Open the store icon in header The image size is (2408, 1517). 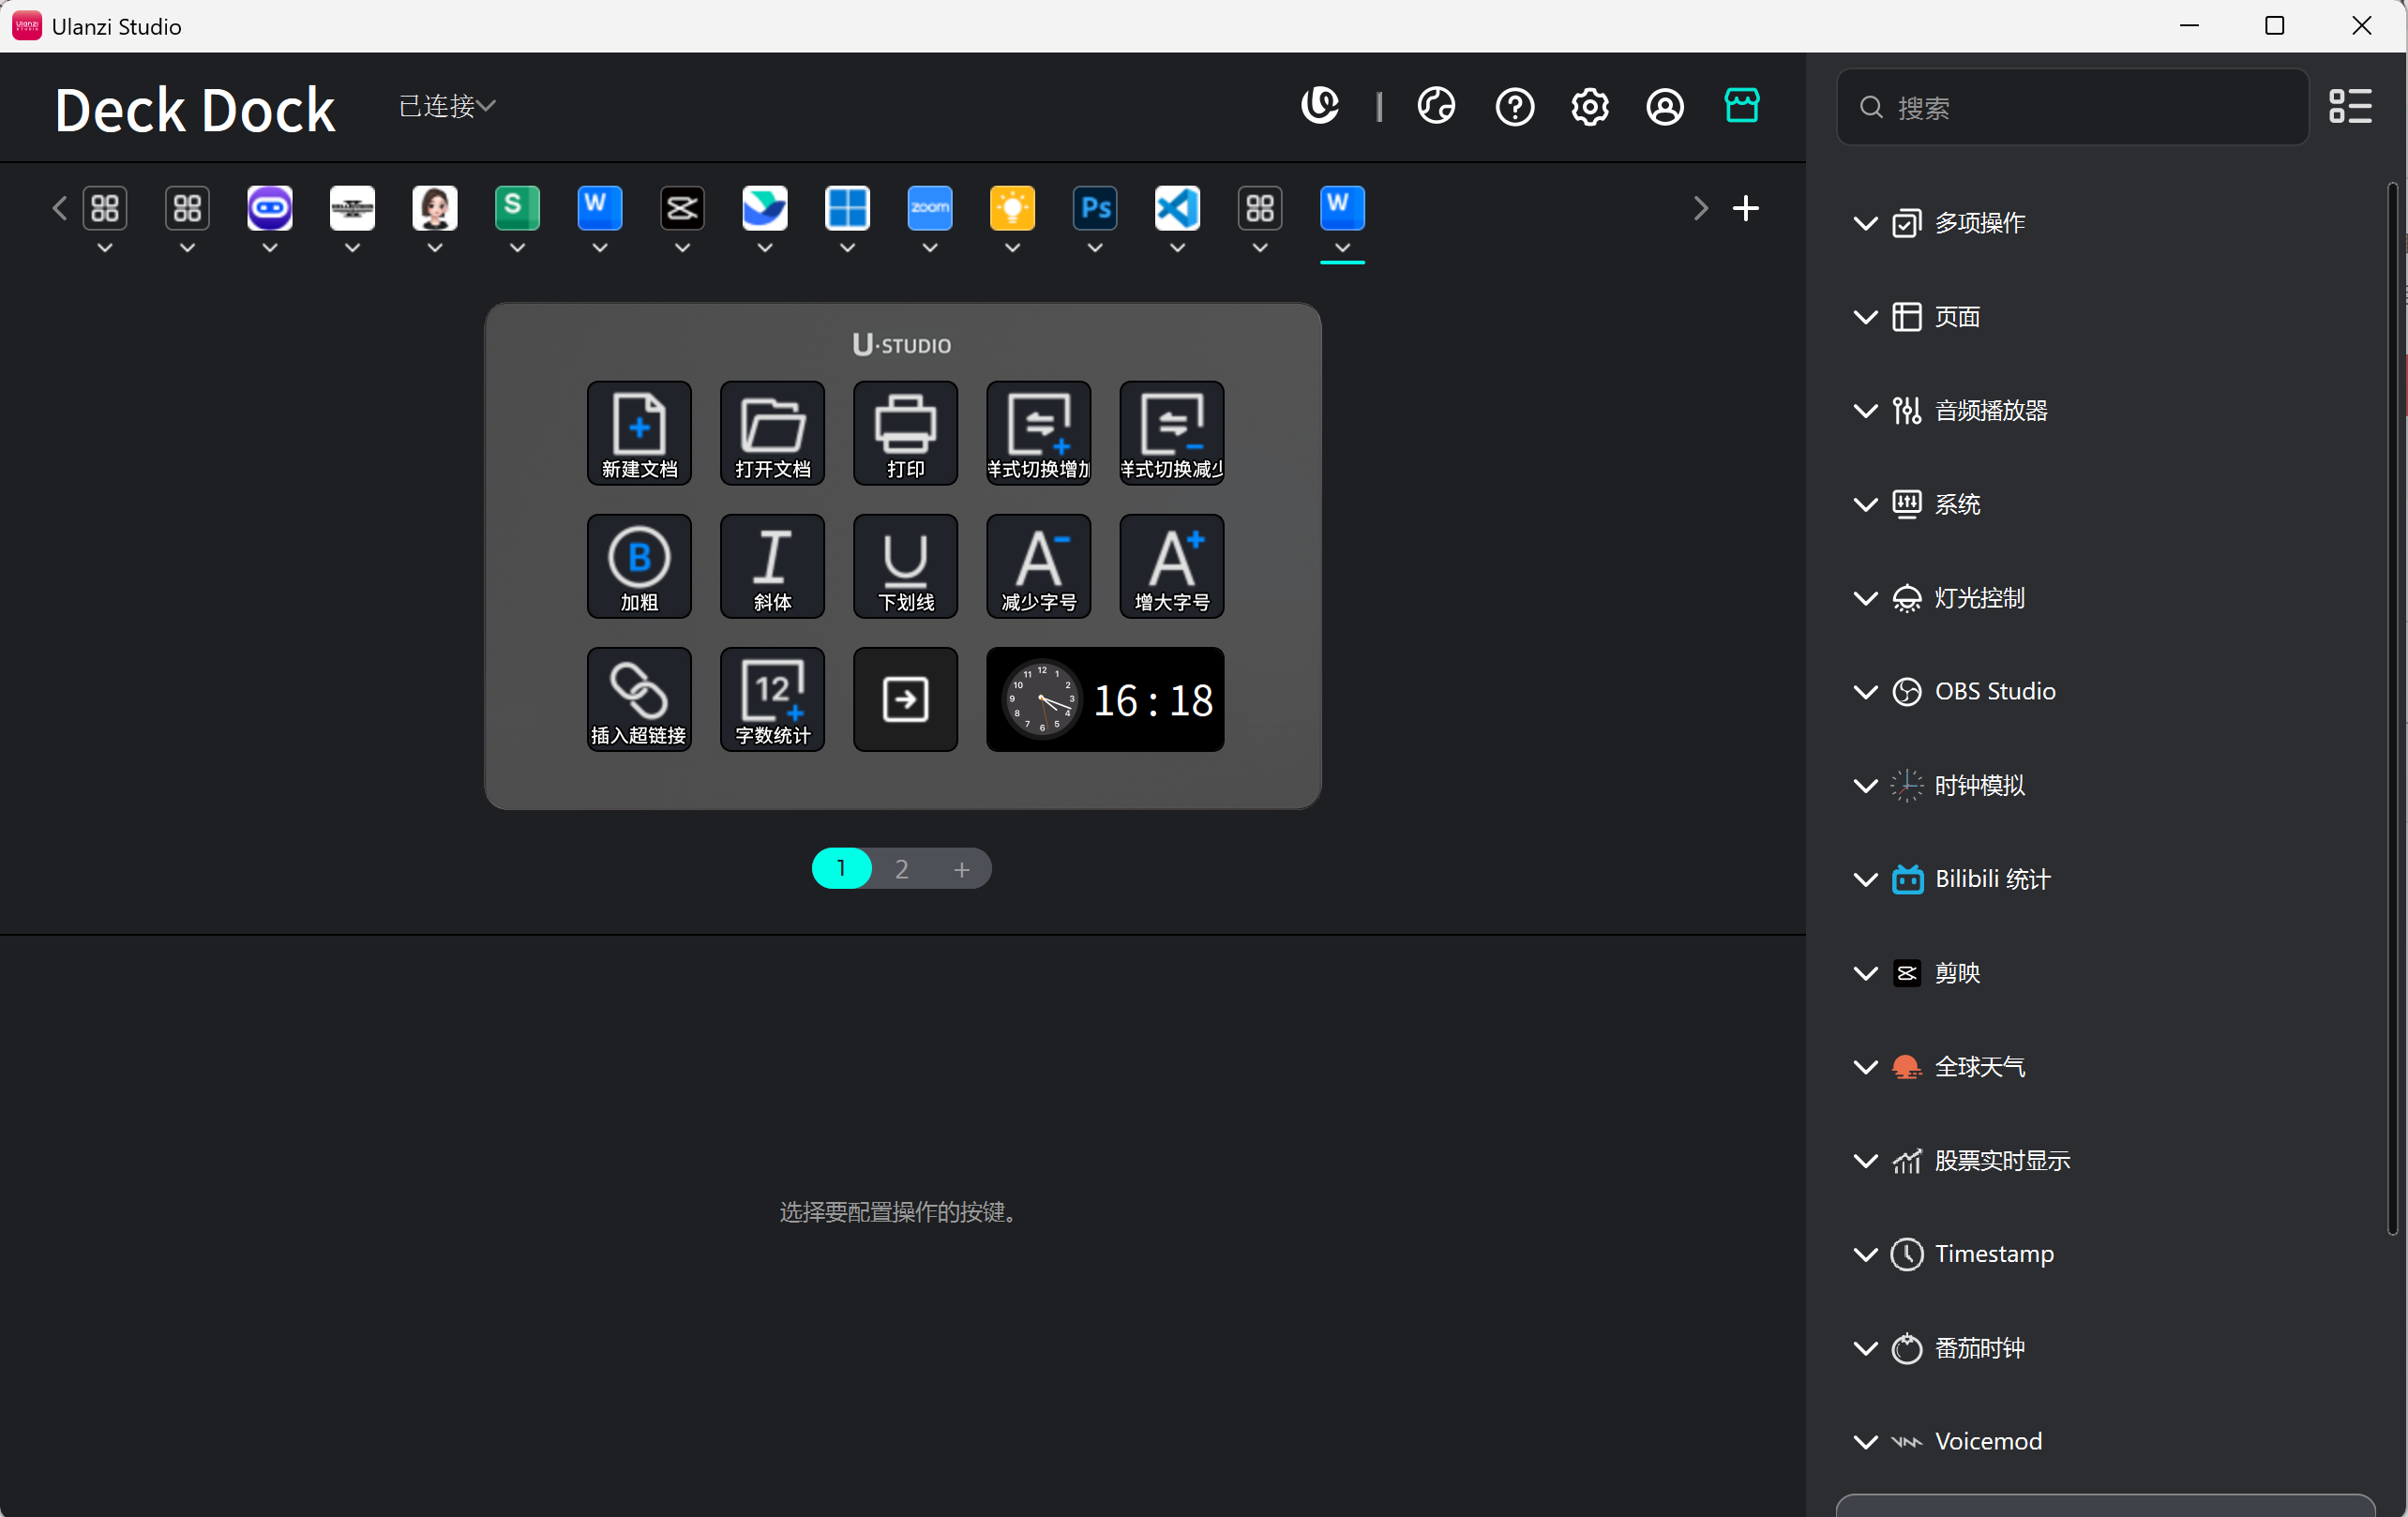click(x=1741, y=106)
